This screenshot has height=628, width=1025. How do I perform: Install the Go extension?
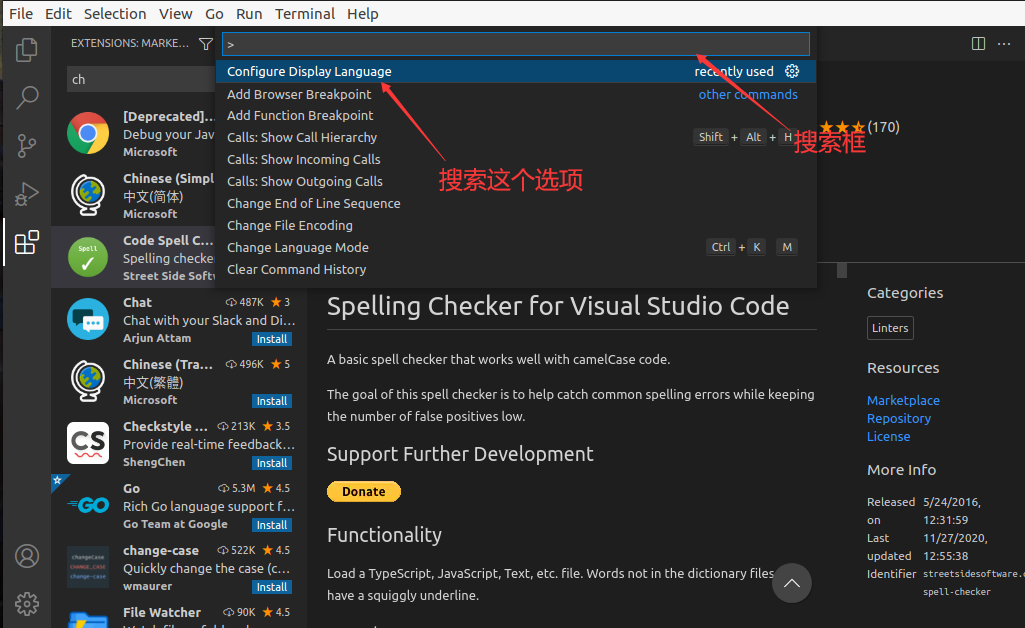point(272,525)
